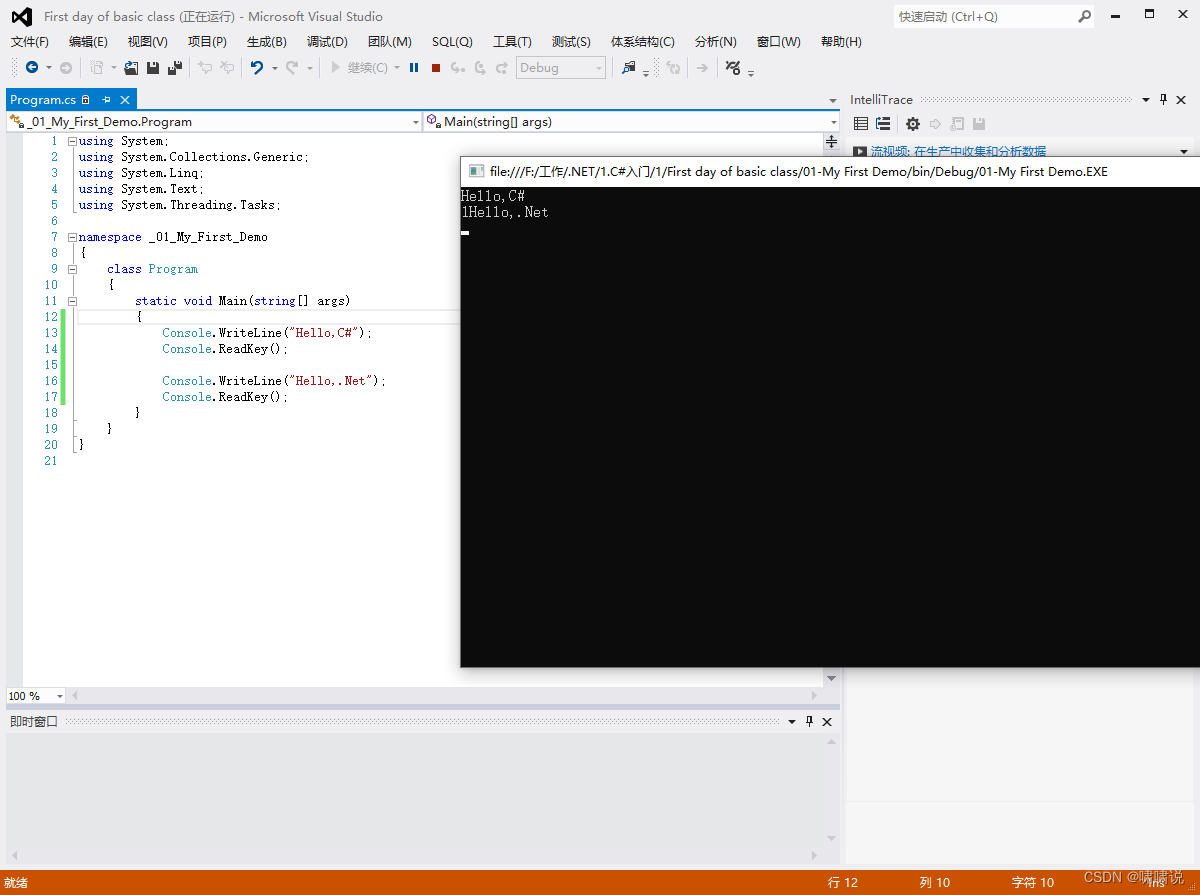This screenshot has height=895, width=1200.
Task: Click the New Project toolbar icon
Action: [97, 67]
